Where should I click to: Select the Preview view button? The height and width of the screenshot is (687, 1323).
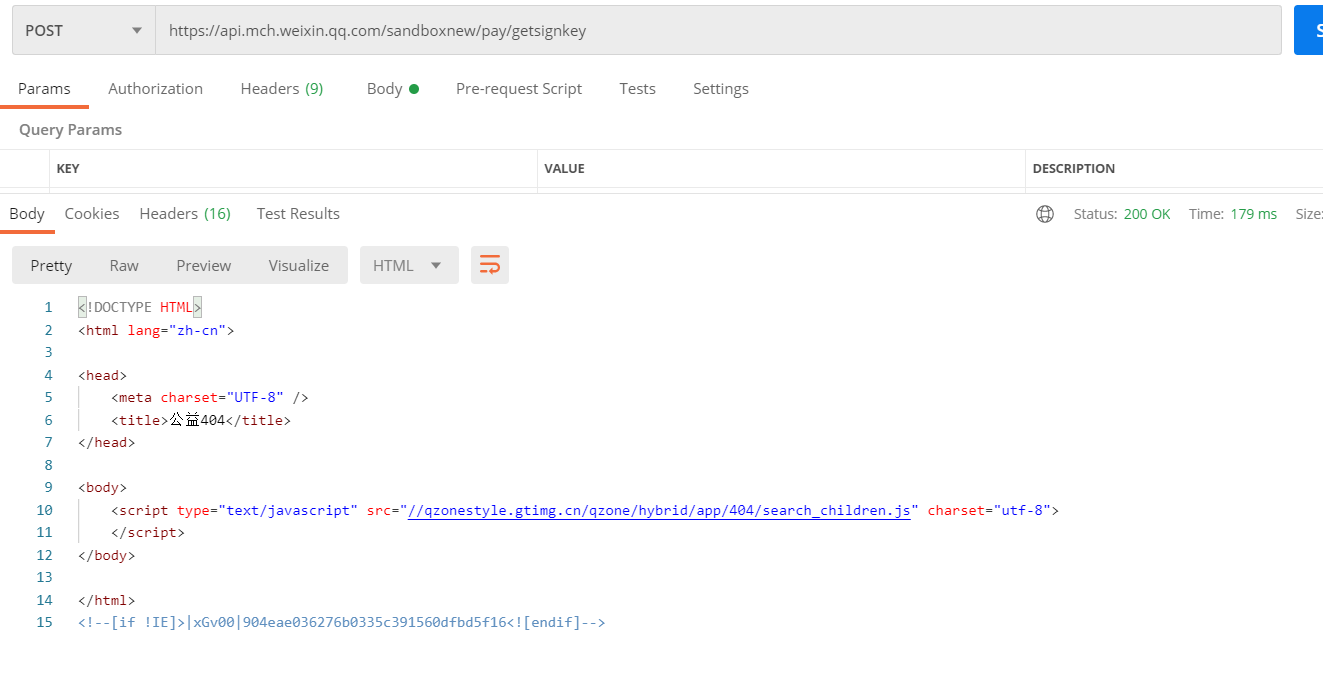(203, 265)
